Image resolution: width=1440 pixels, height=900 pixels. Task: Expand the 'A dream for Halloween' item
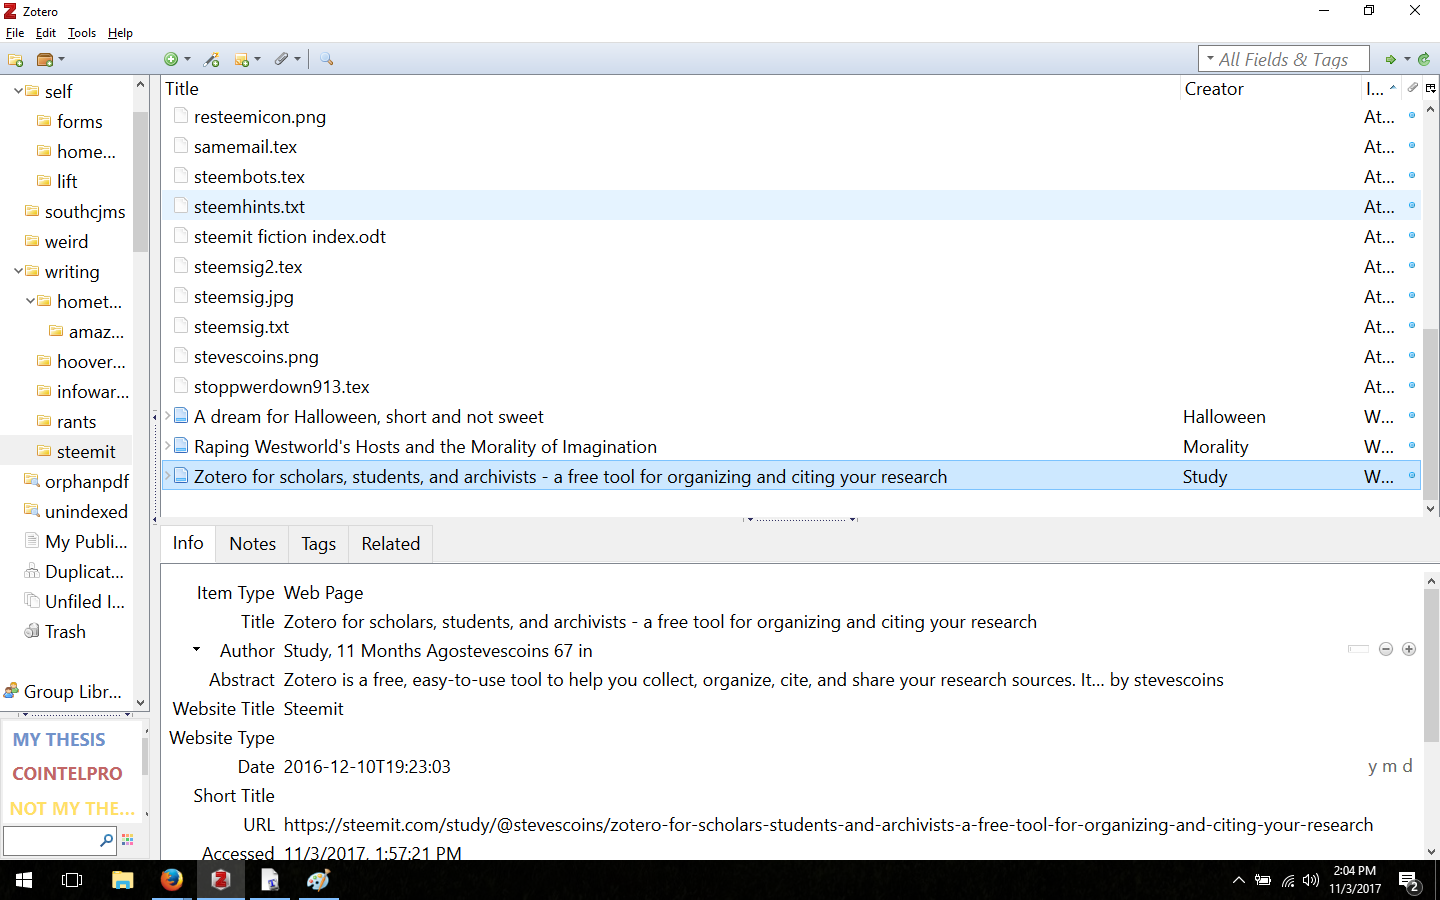coord(167,416)
